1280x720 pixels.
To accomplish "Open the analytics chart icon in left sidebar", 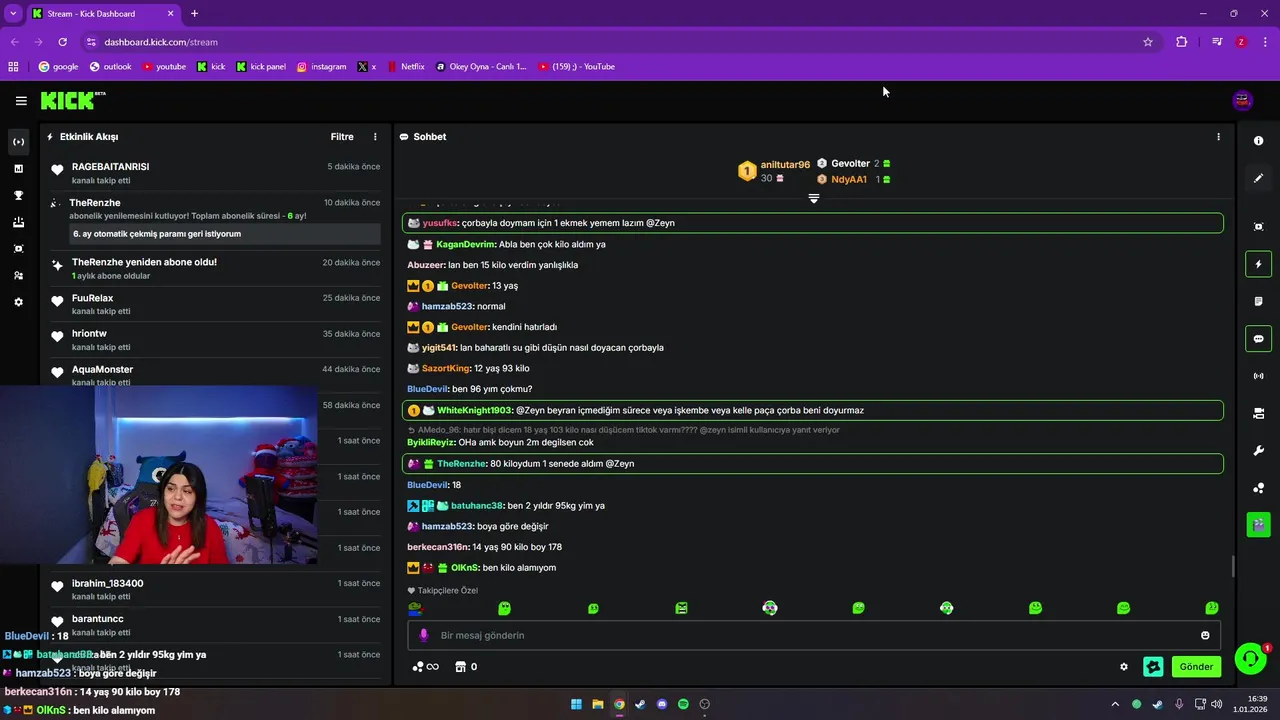I will (x=18, y=169).
